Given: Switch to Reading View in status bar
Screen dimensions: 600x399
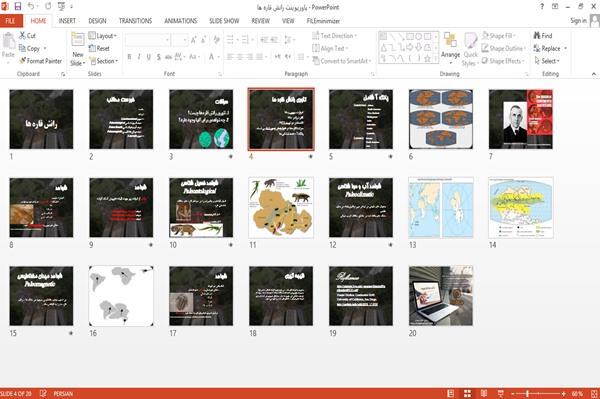Looking at the screenshot, I should click(x=484, y=393).
